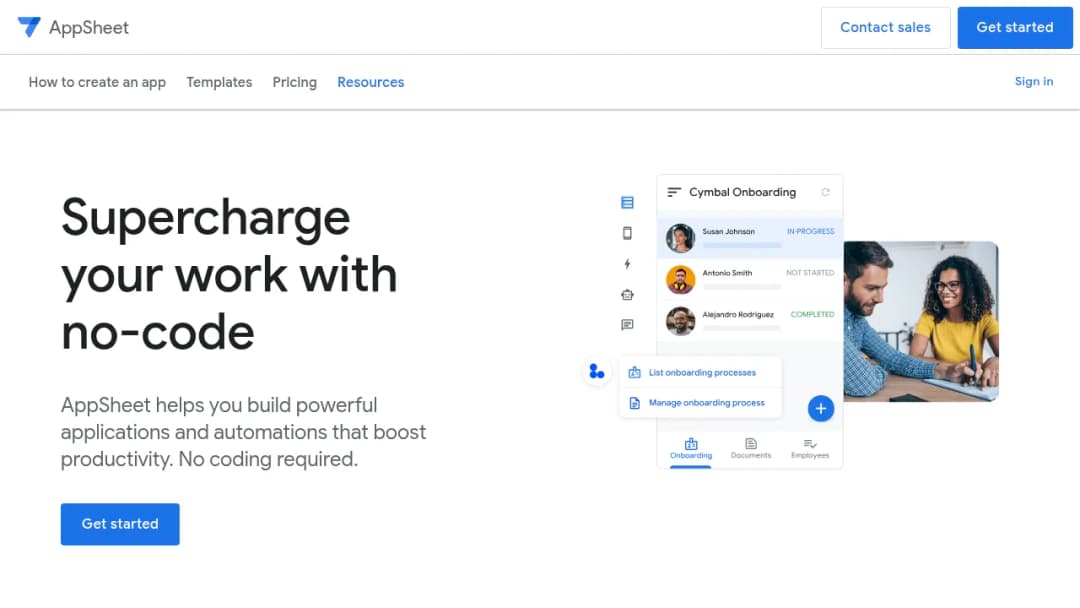Click the Cymbal Onboarding title
The image size is (1080, 608).
point(742,192)
